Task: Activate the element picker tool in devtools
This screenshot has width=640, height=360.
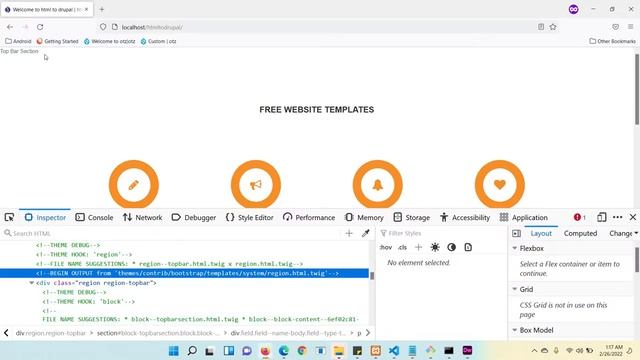Action: (x=9, y=217)
